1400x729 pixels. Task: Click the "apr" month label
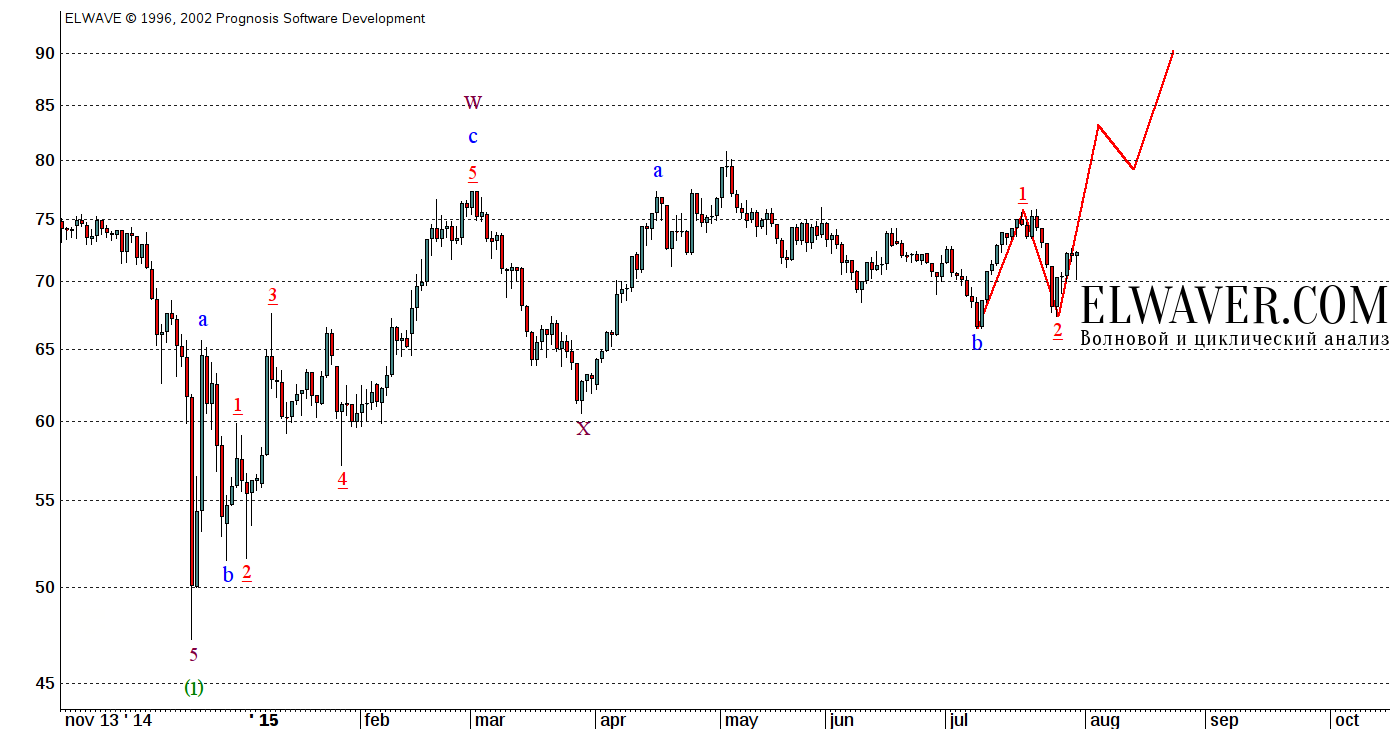(x=612, y=720)
